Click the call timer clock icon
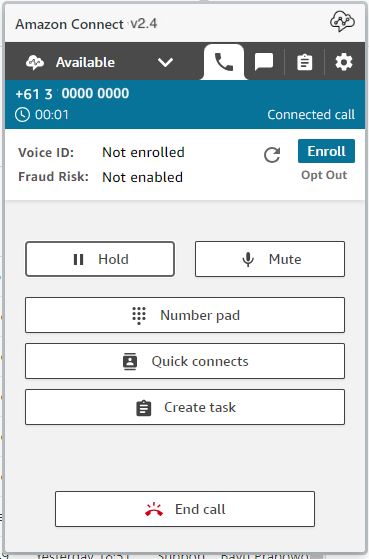The height and width of the screenshot is (559, 369). coord(22,115)
